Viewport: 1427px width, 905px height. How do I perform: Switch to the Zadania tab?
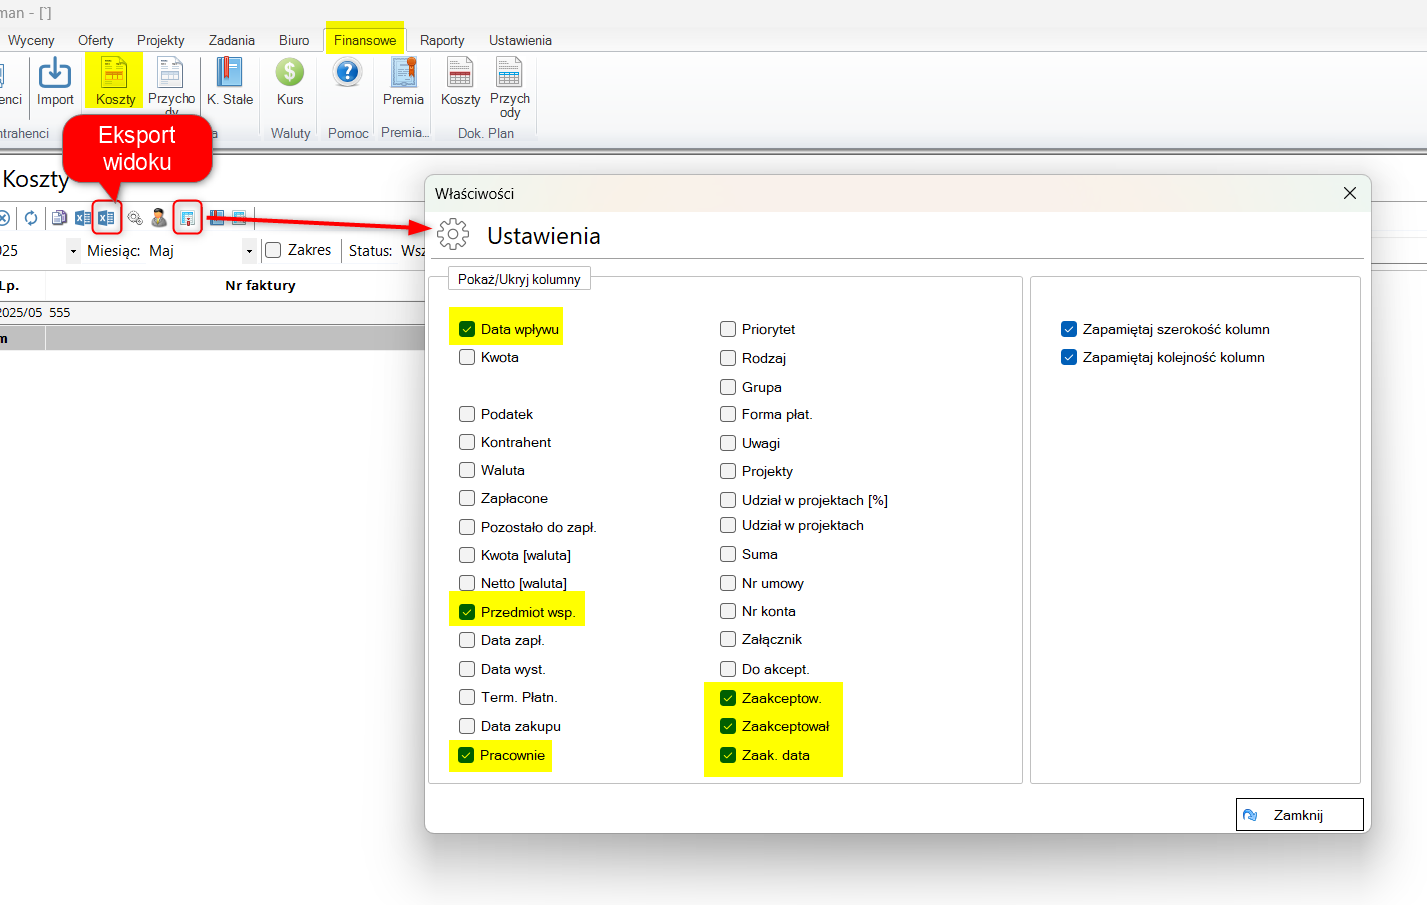[232, 40]
